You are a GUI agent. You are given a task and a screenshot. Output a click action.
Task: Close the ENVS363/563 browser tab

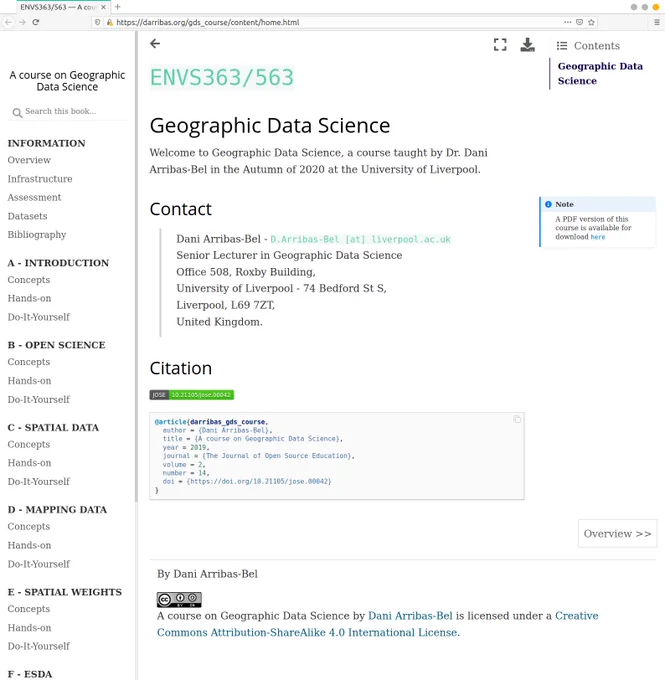pyautogui.click(x=103, y=7)
